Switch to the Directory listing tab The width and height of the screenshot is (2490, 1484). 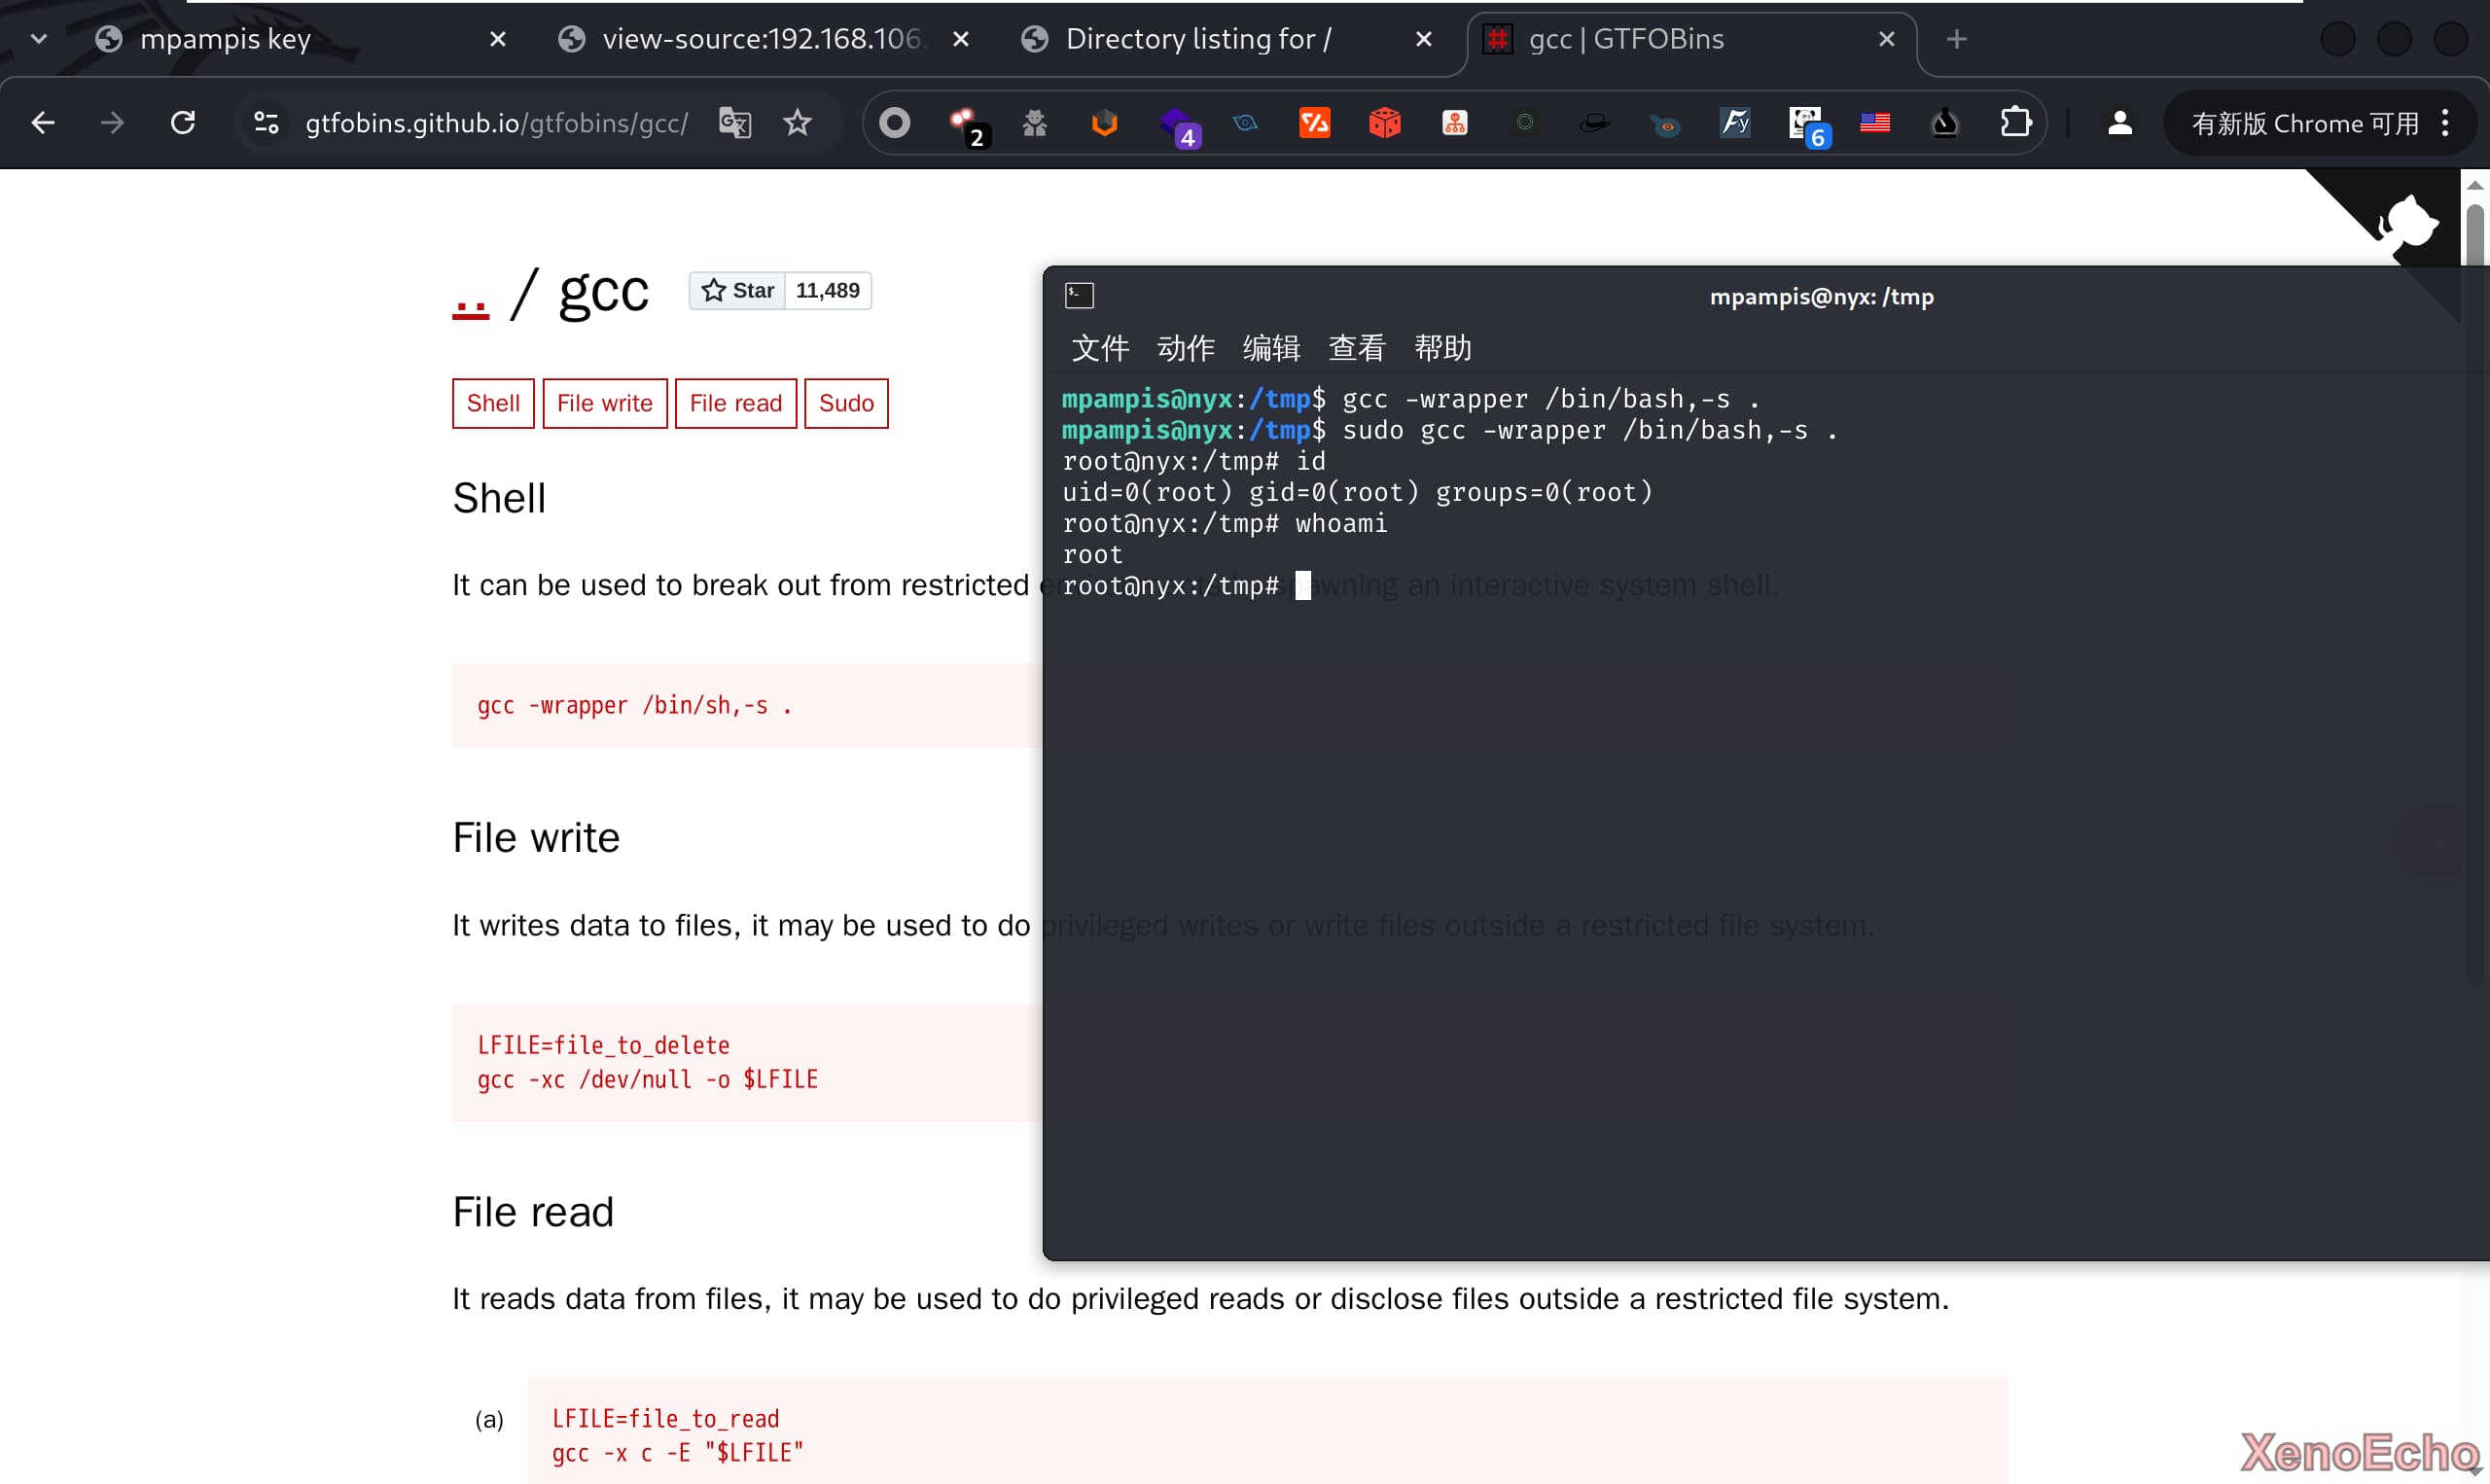point(1198,39)
